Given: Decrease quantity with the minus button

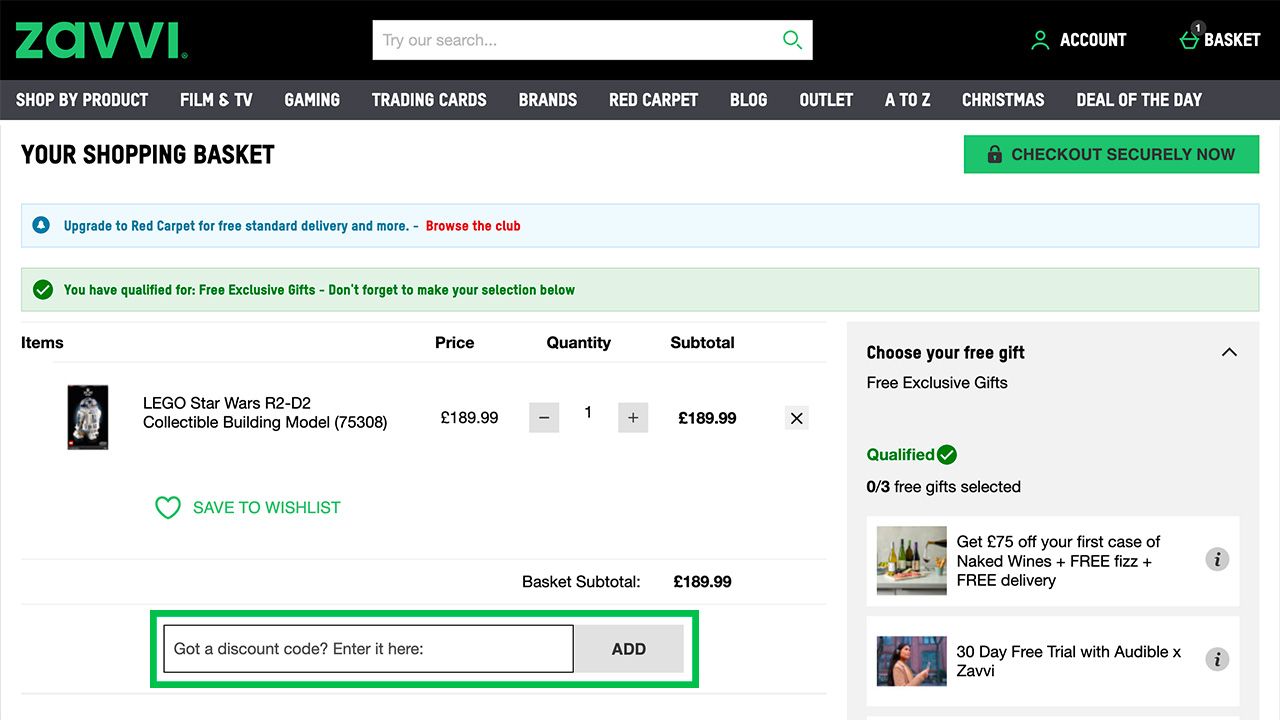Looking at the screenshot, I should [x=544, y=418].
